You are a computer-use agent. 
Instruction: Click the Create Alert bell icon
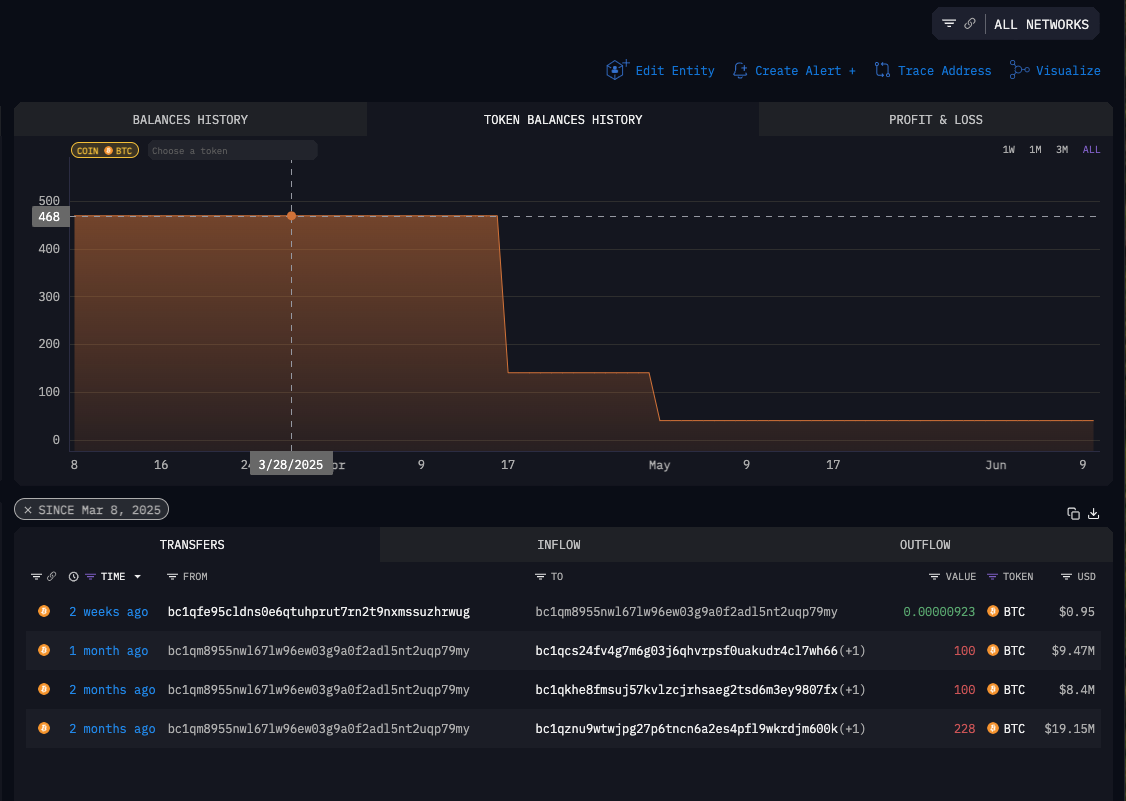[x=740, y=70]
